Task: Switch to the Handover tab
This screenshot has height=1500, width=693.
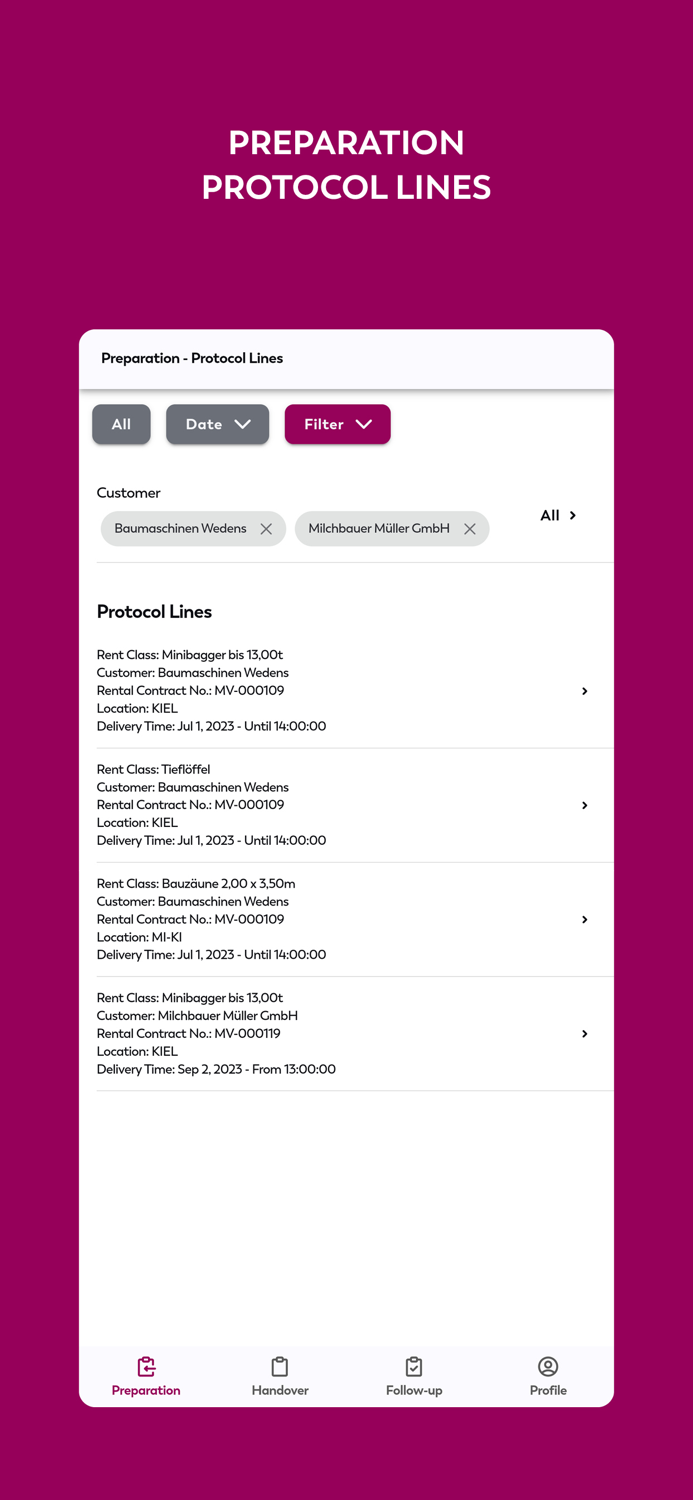Action: (x=280, y=1376)
